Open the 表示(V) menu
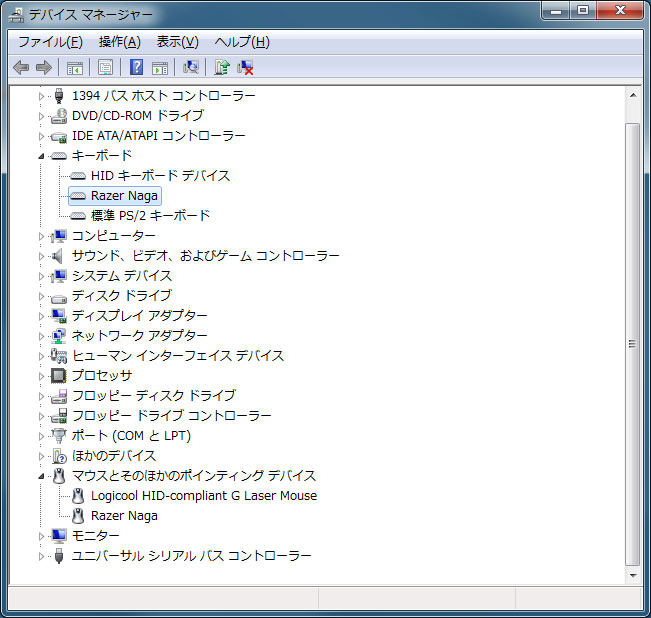Image resolution: width=651 pixels, height=618 pixels. [x=177, y=42]
